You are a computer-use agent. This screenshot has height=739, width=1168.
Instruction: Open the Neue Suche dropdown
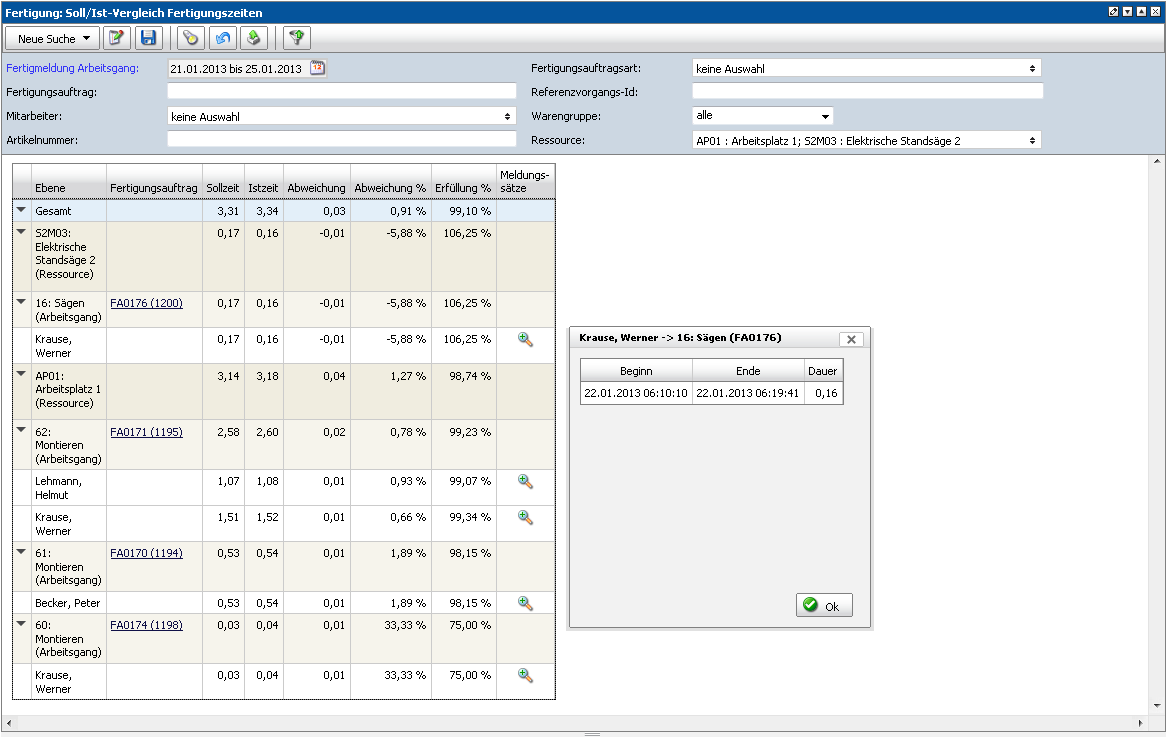(53, 38)
